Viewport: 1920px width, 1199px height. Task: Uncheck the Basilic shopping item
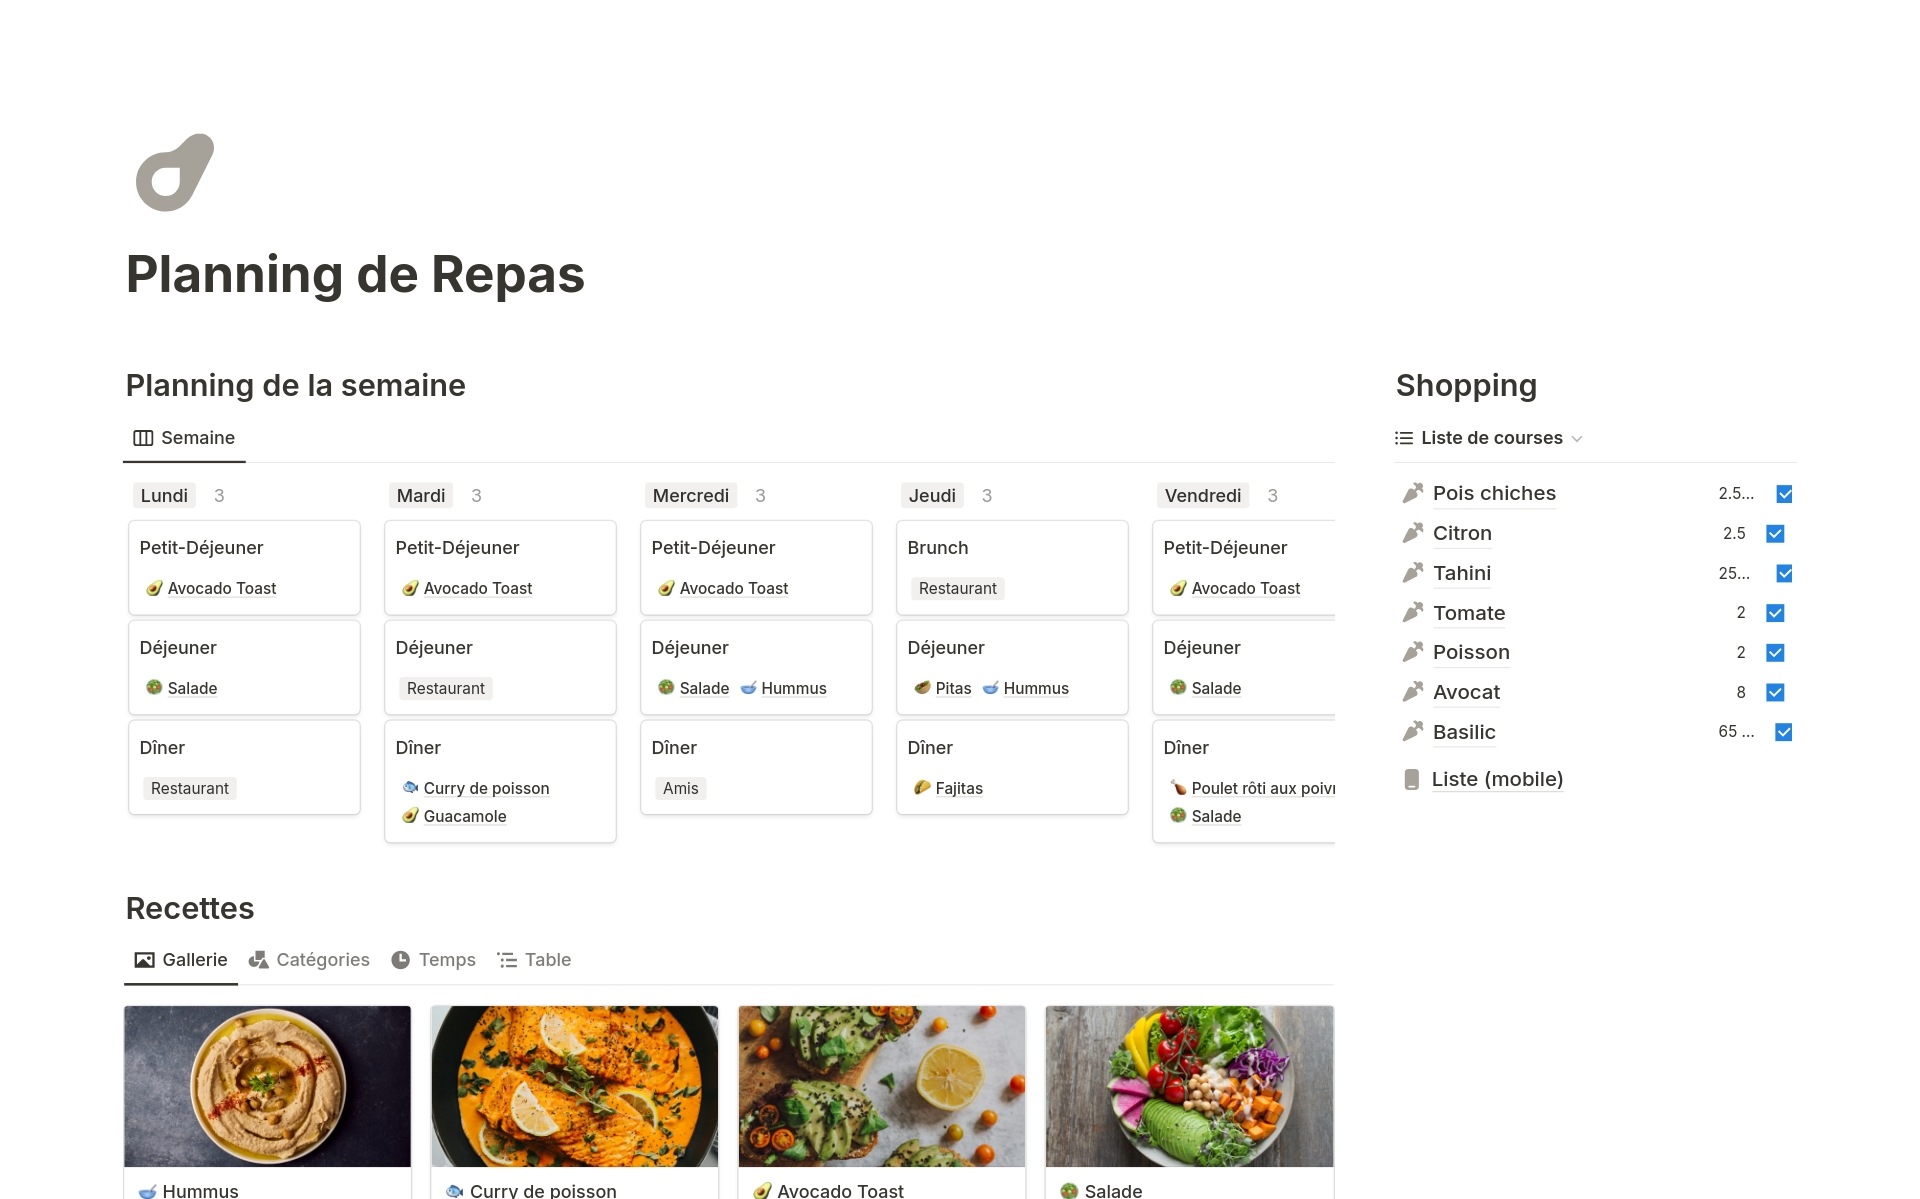1783,732
